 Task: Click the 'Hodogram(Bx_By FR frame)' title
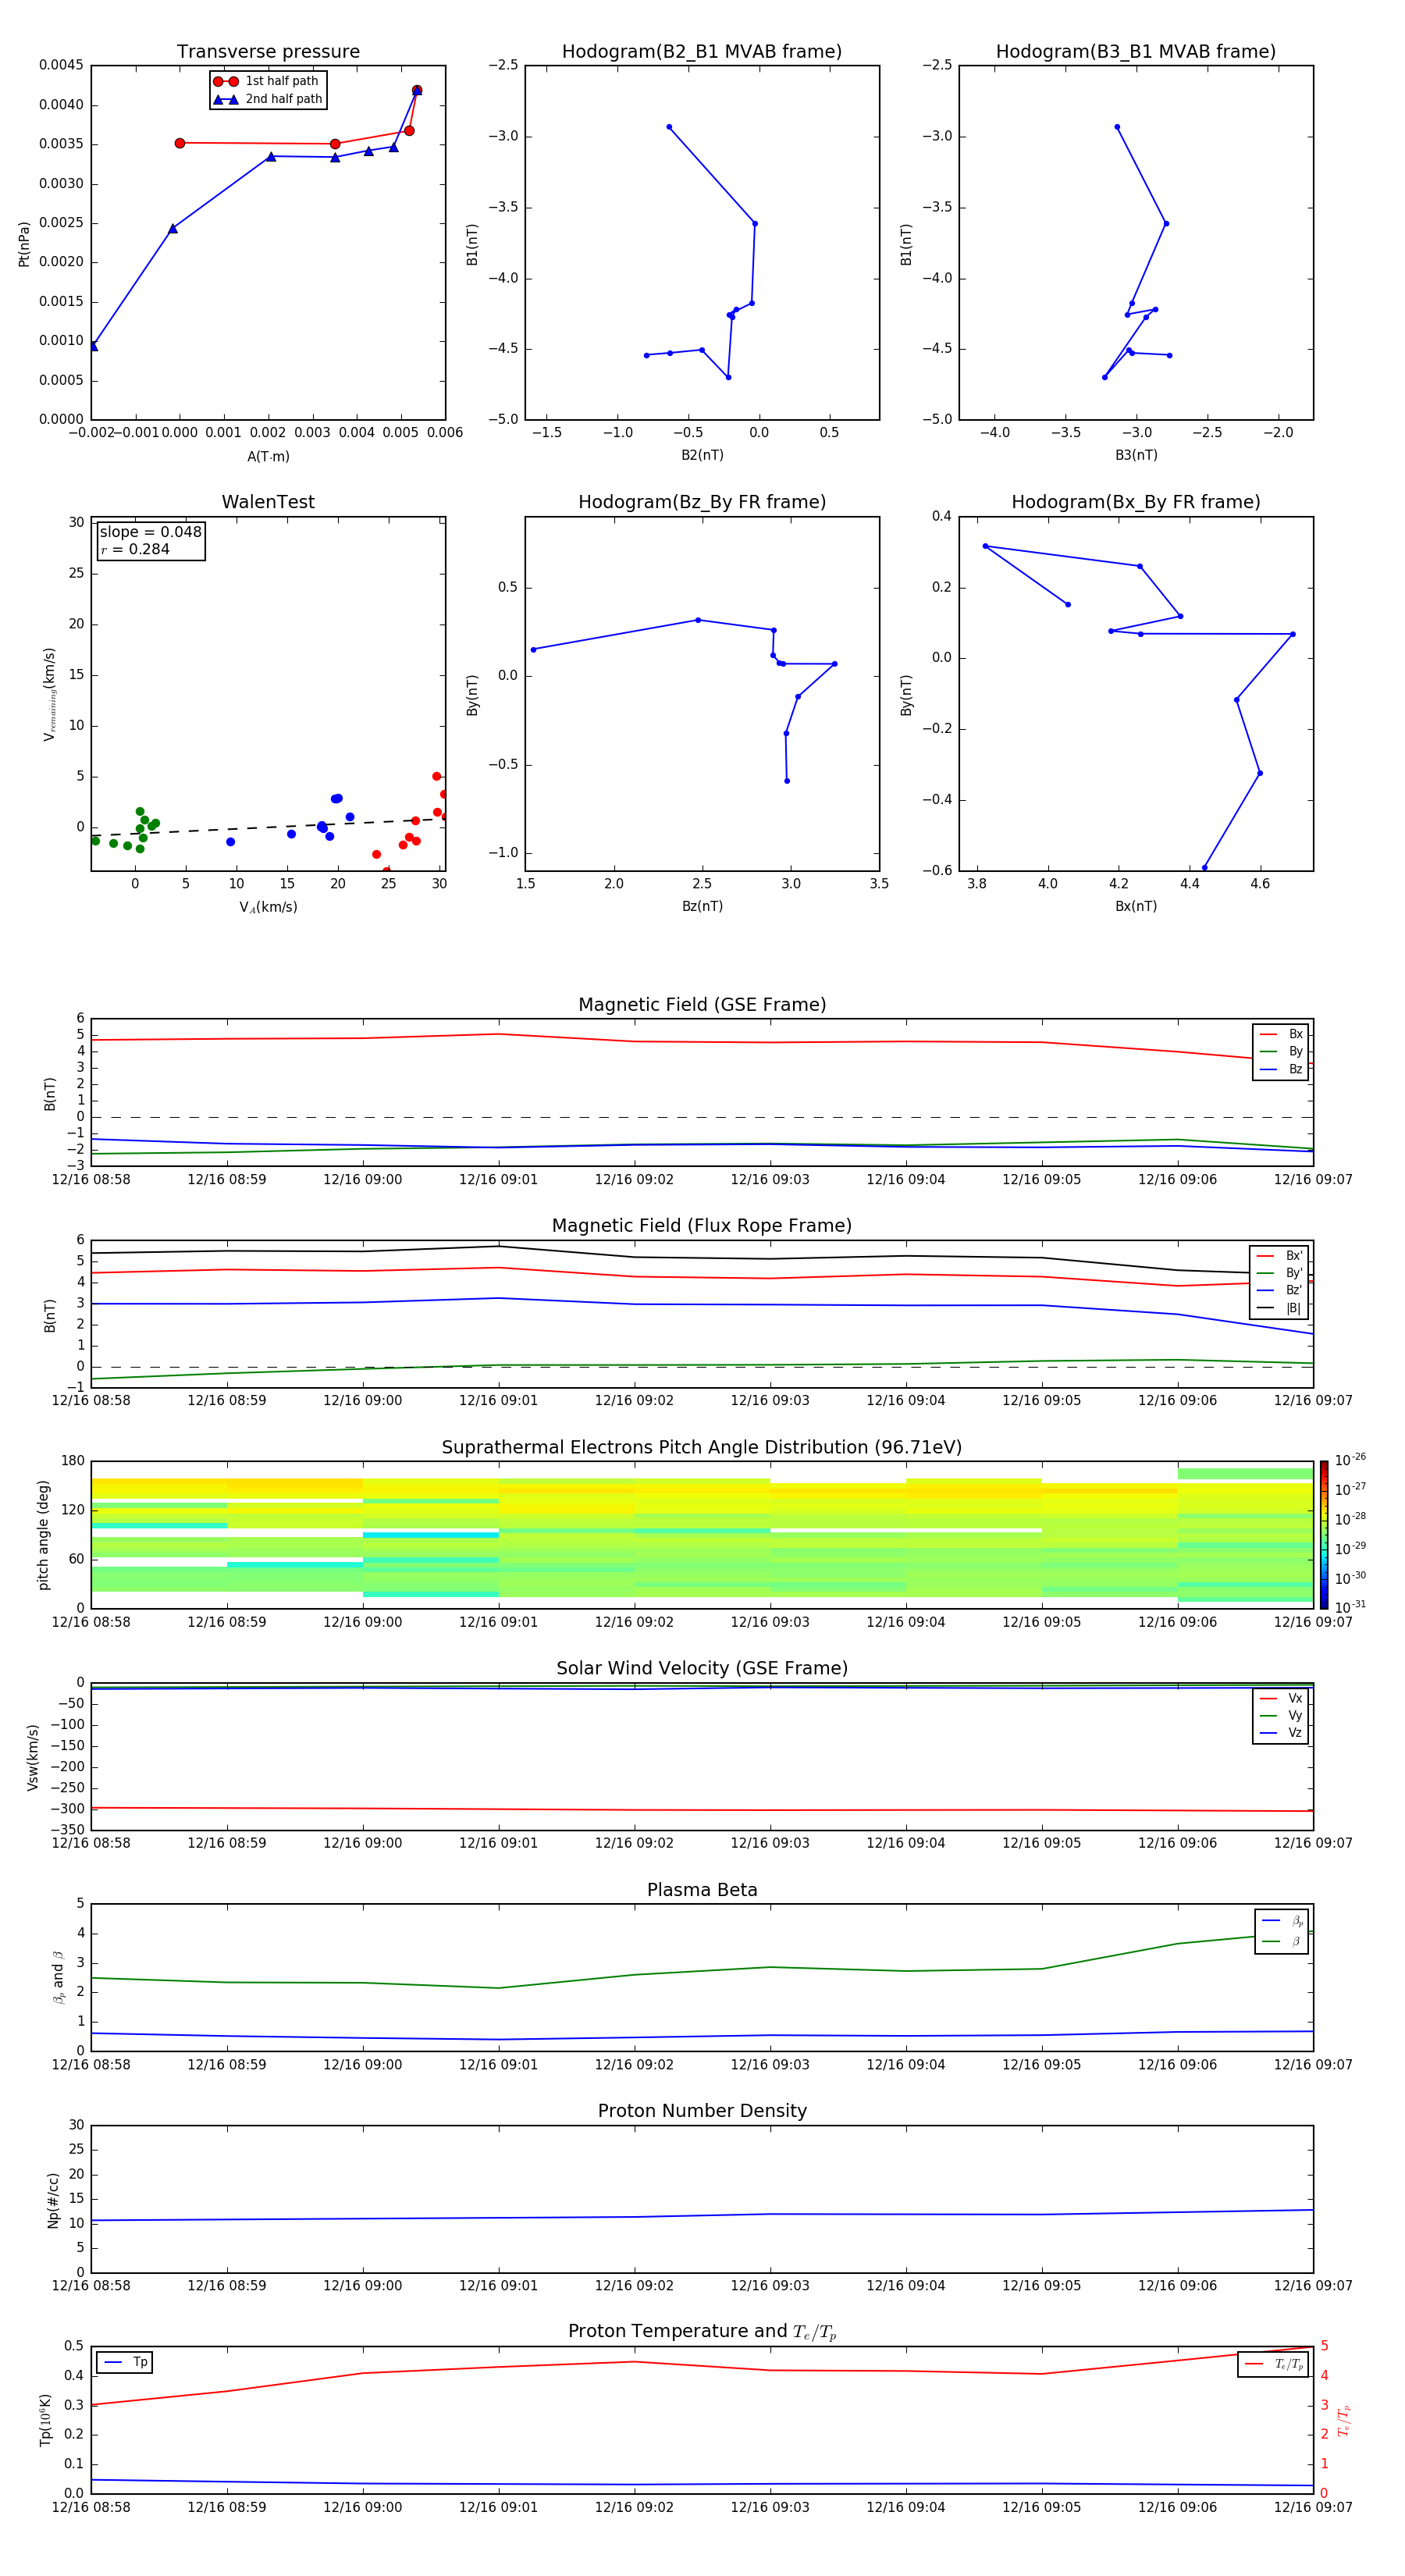pos(1136,502)
